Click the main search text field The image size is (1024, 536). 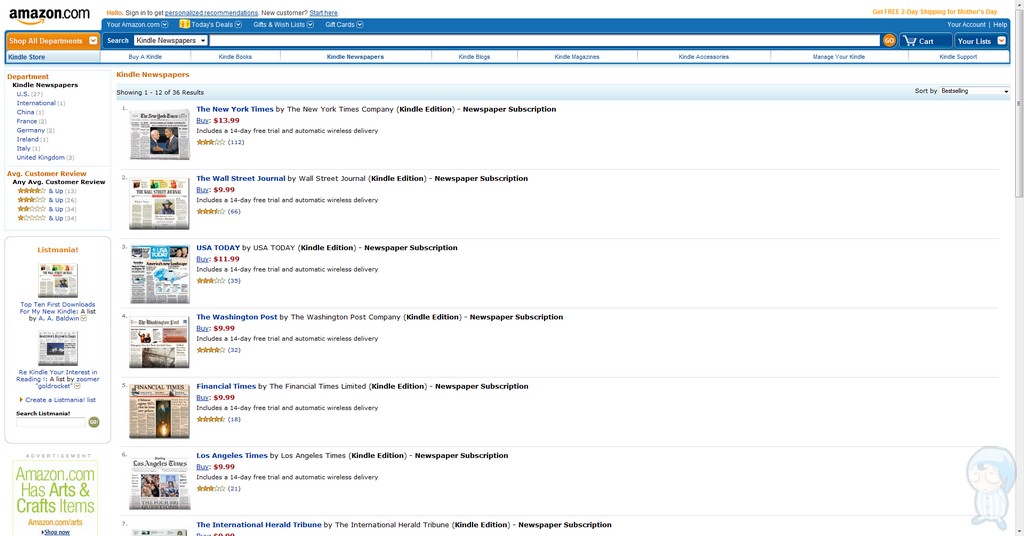click(545, 40)
